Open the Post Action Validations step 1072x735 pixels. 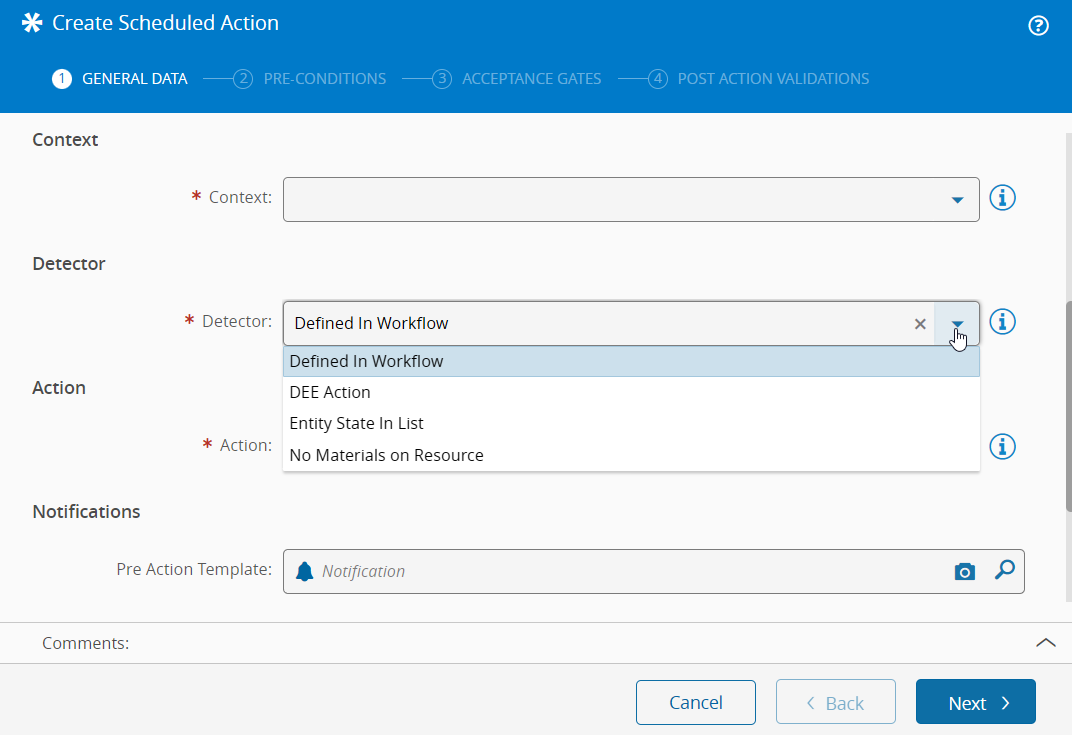tap(758, 79)
